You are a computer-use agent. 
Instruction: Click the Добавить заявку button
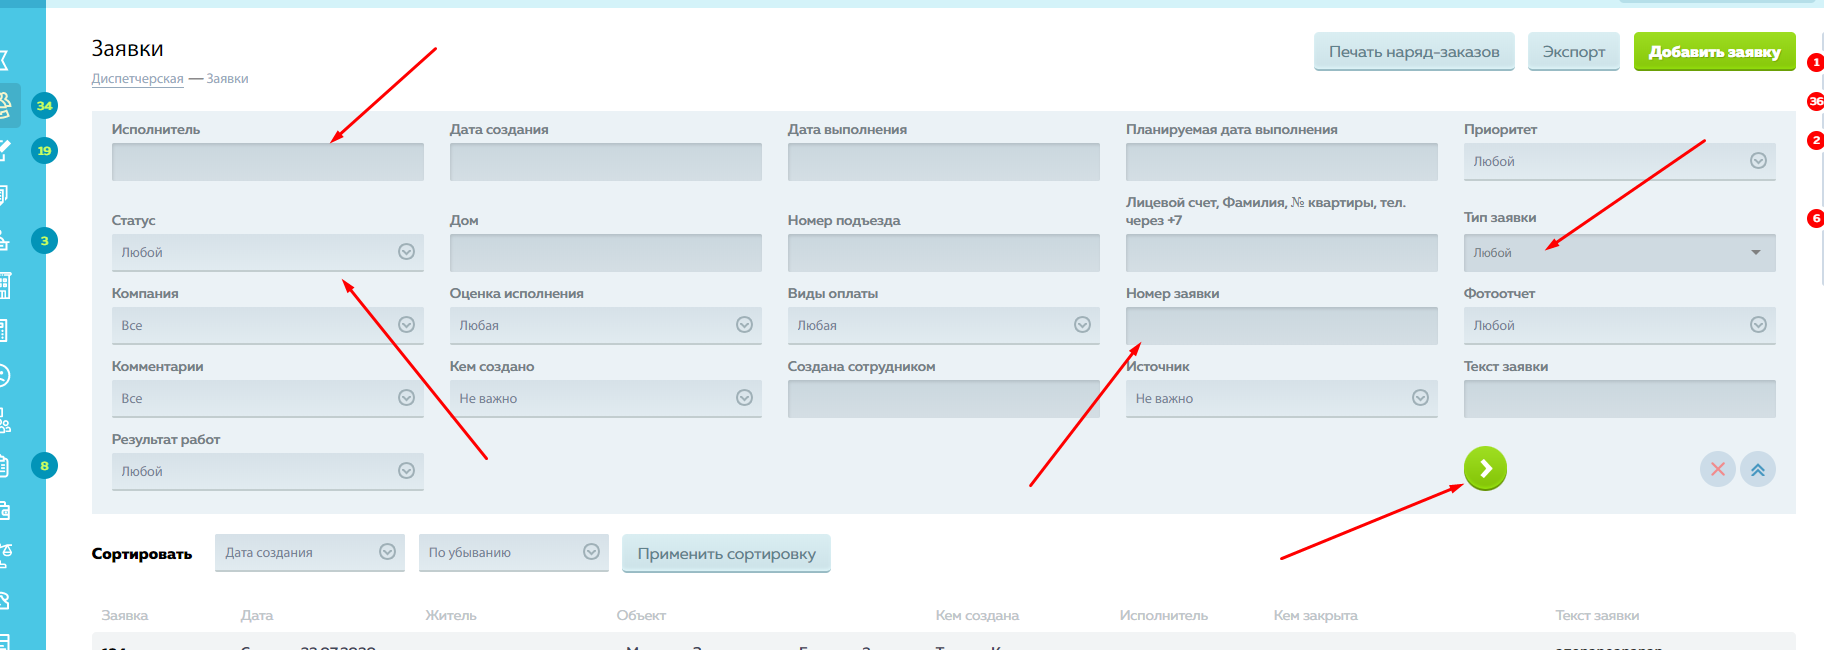pos(1714,52)
